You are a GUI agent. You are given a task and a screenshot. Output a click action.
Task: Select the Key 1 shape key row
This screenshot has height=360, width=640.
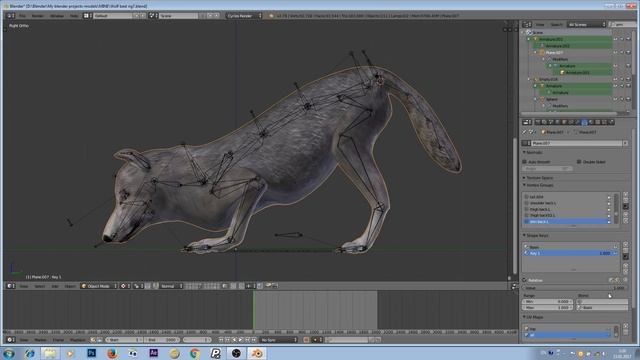[x=571, y=253]
